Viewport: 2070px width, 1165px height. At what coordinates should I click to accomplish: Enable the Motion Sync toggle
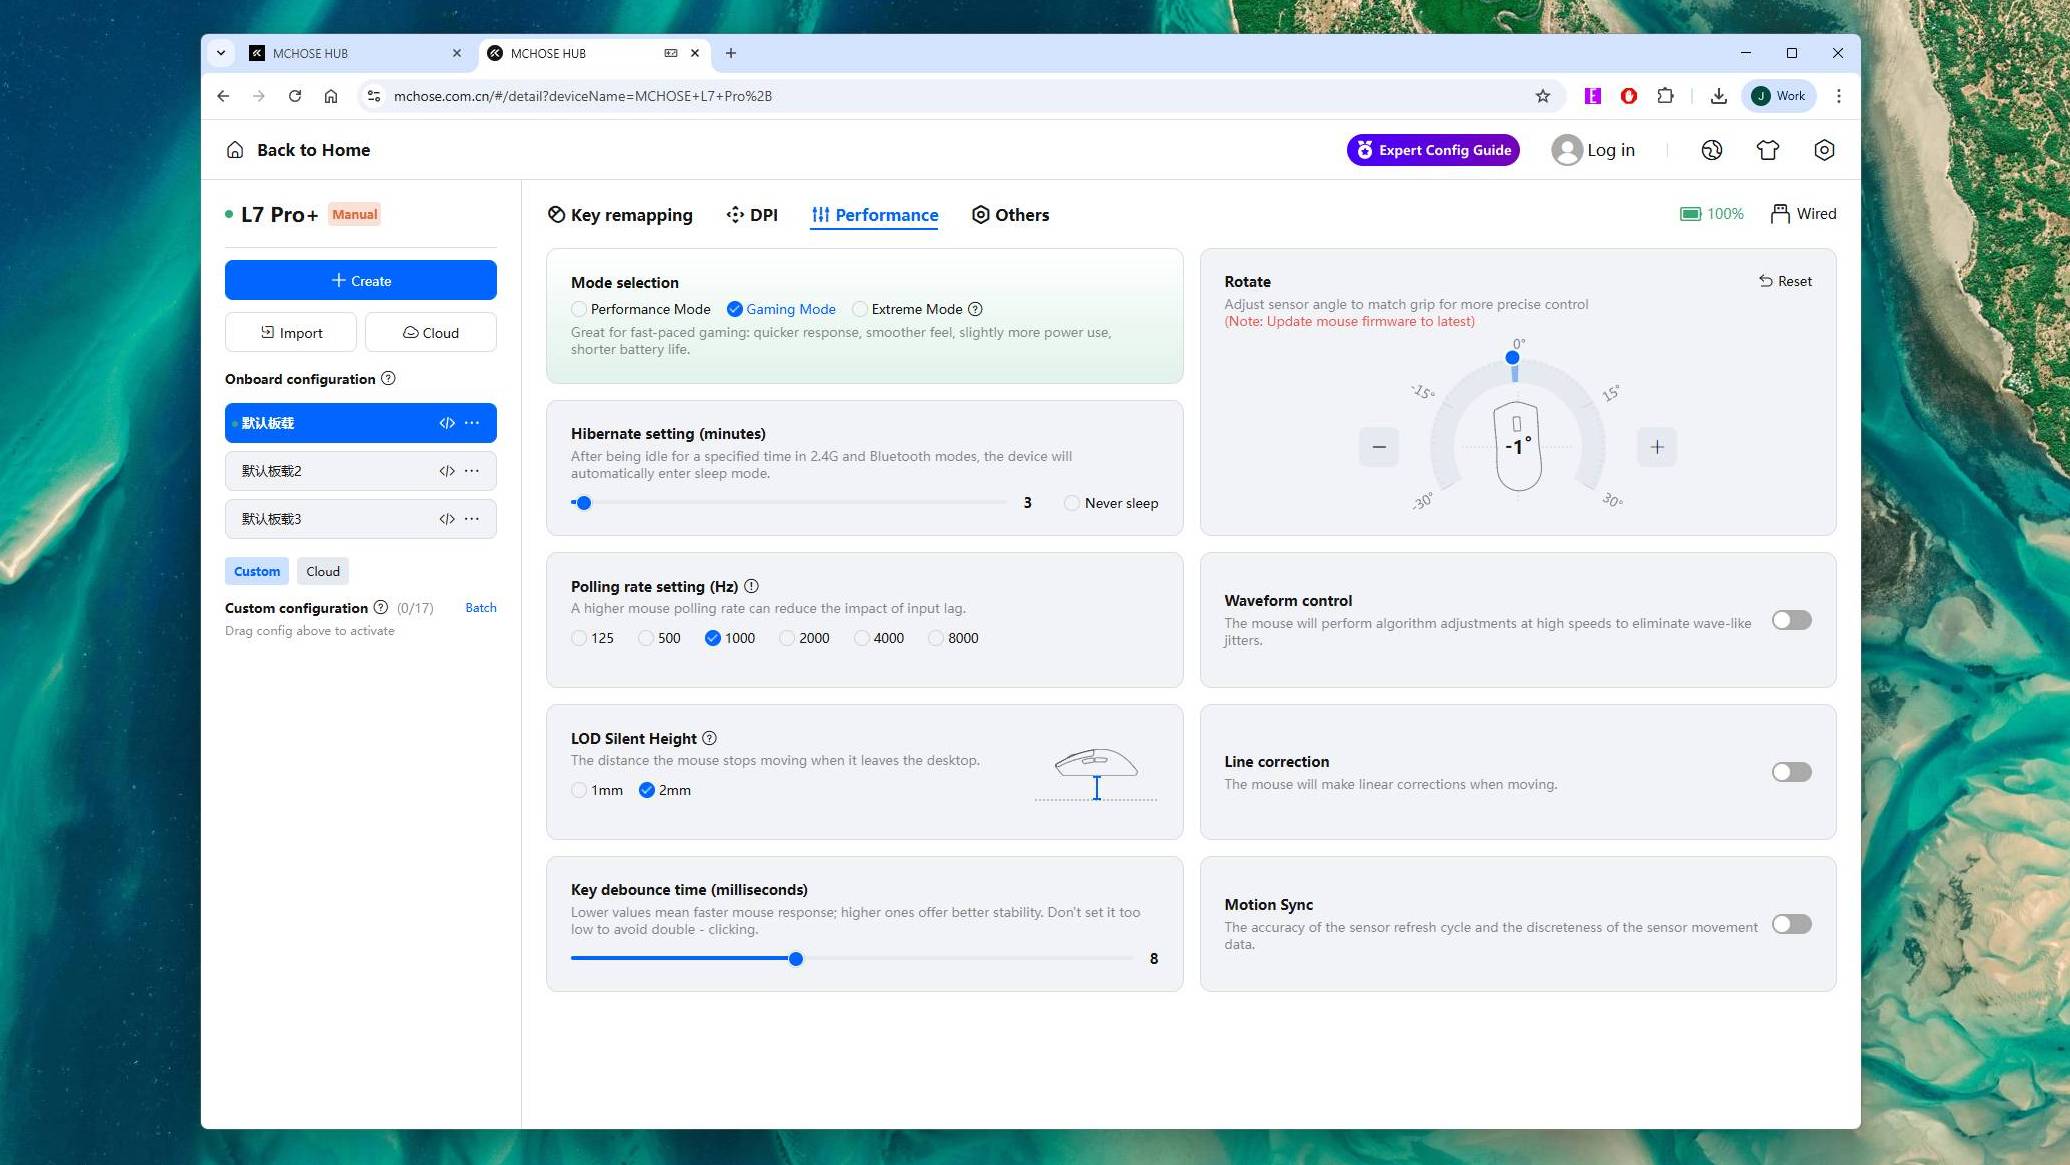pyautogui.click(x=1790, y=924)
